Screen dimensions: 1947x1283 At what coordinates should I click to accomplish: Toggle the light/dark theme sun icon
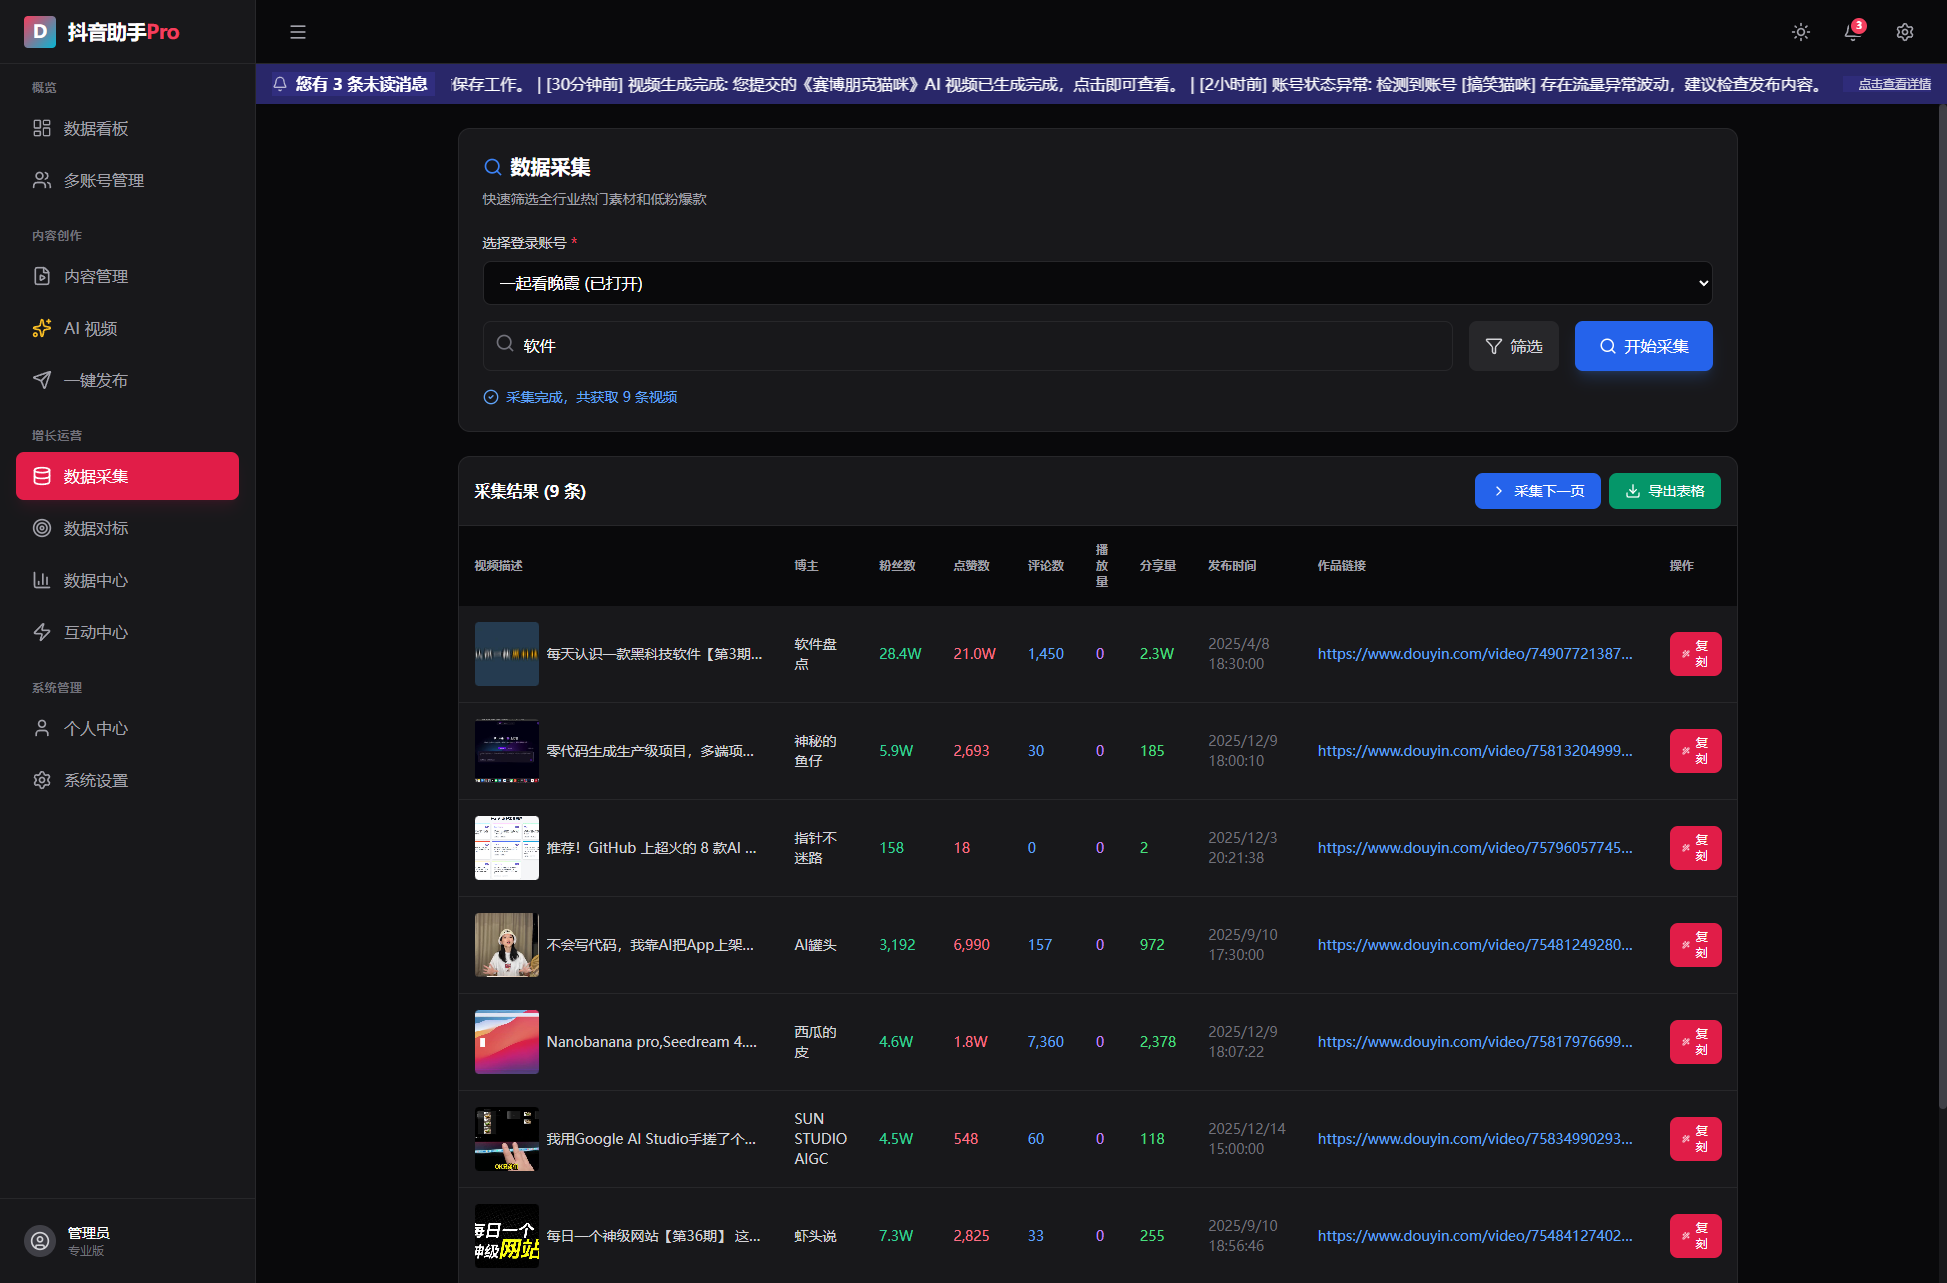point(1800,32)
